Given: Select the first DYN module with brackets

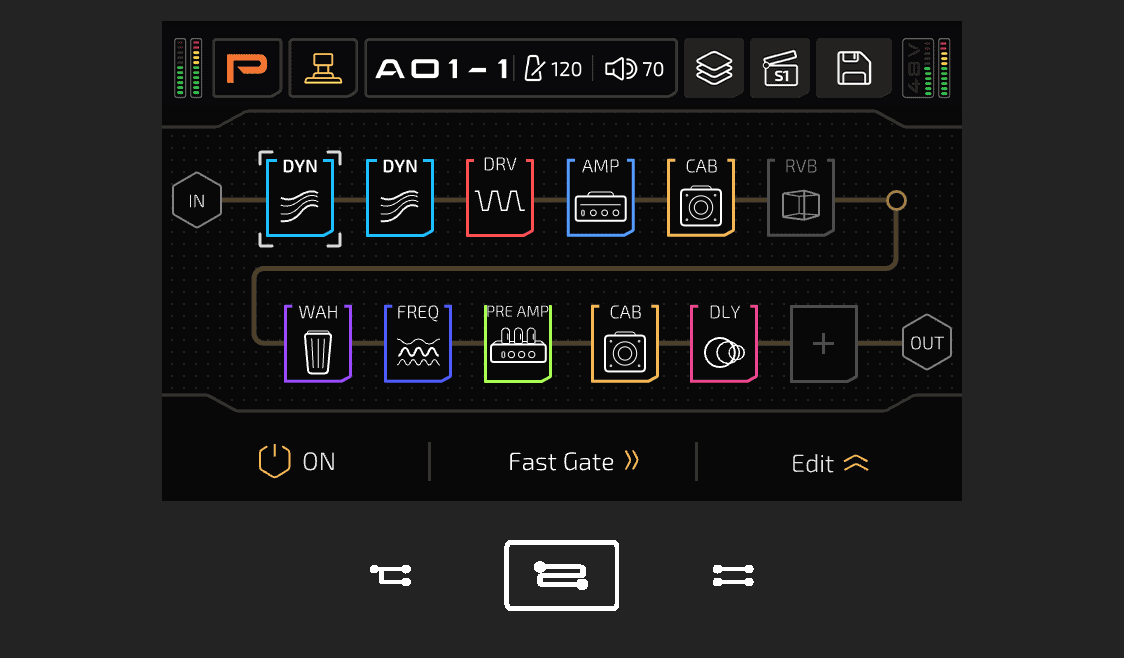Looking at the screenshot, I should click(x=300, y=199).
